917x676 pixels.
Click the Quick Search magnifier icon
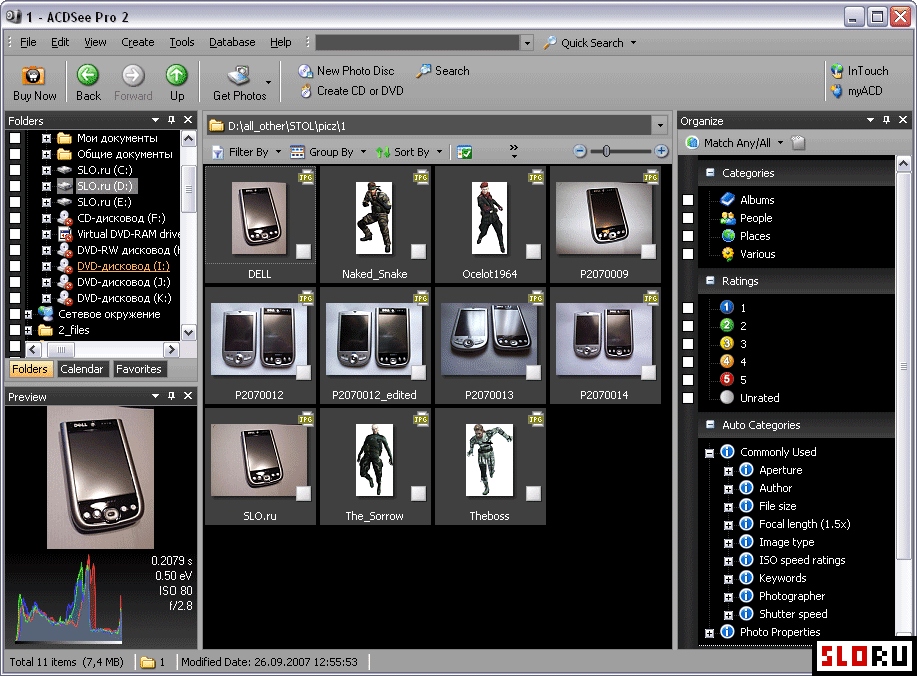coord(550,43)
